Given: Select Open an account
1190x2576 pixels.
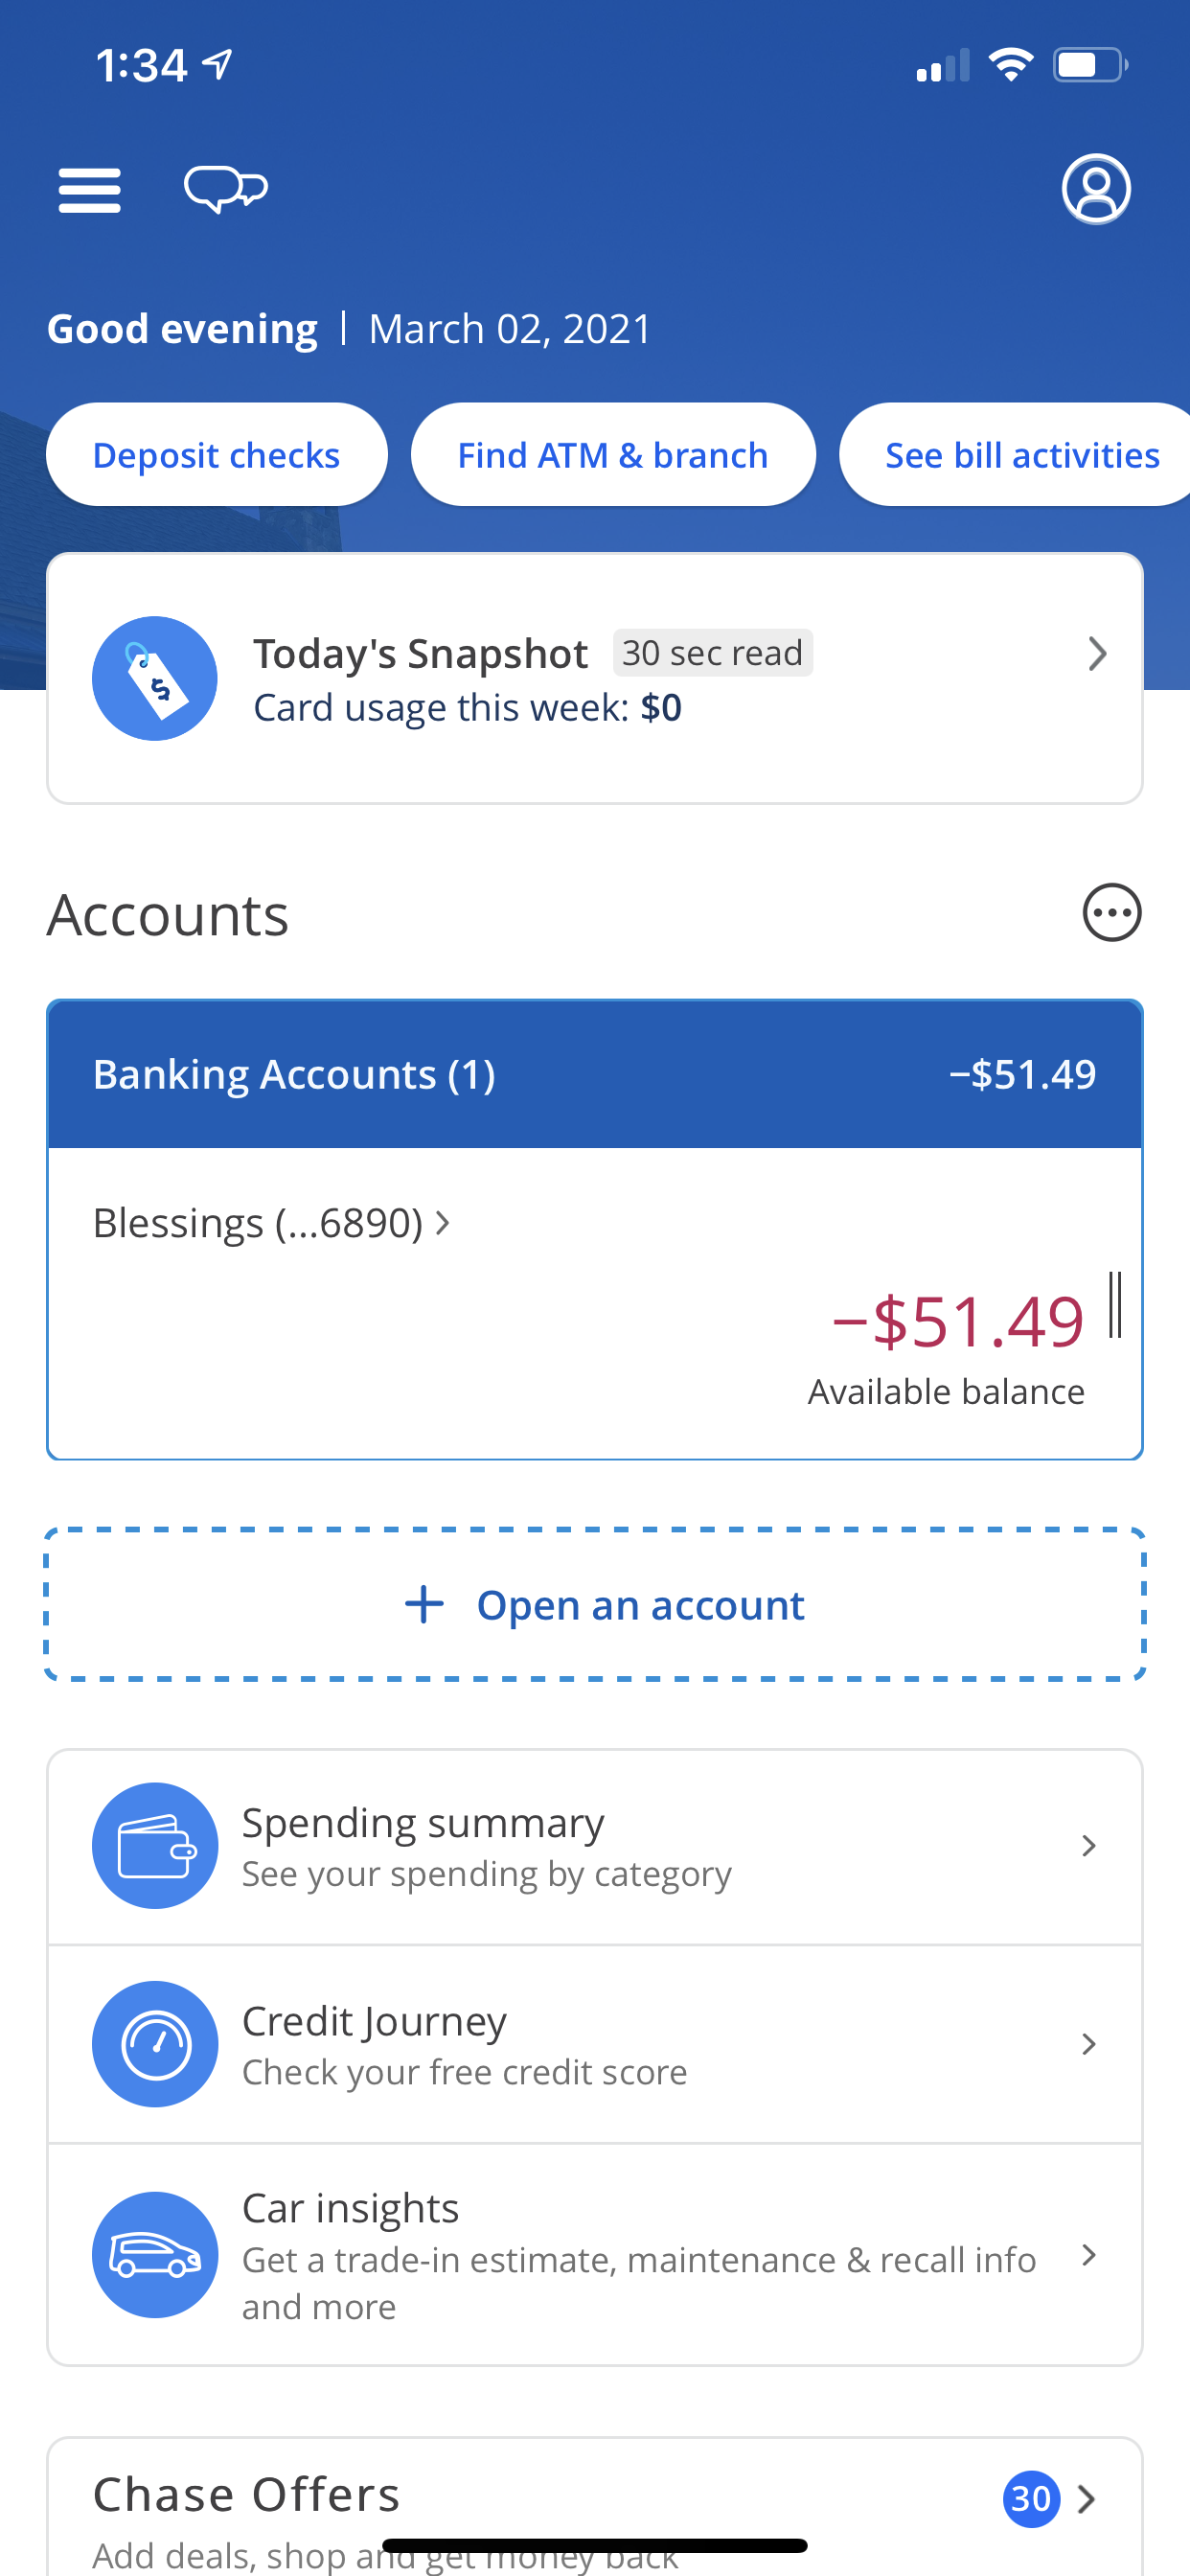Looking at the screenshot, I should click(x=595, y=1604).
